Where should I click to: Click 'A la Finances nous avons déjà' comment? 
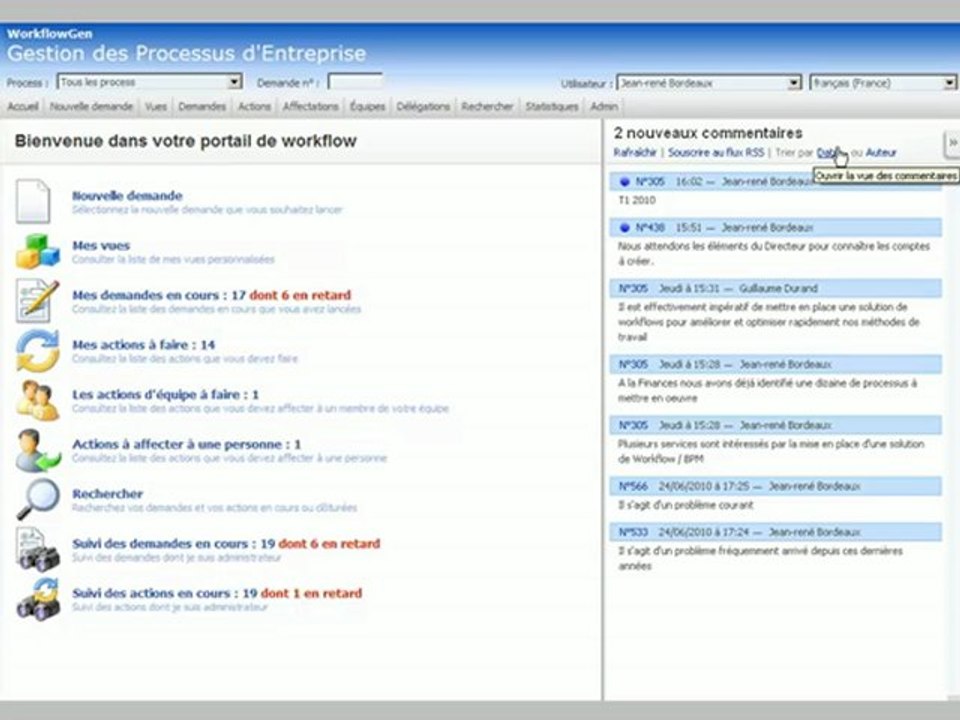click(x=767, y=391)
